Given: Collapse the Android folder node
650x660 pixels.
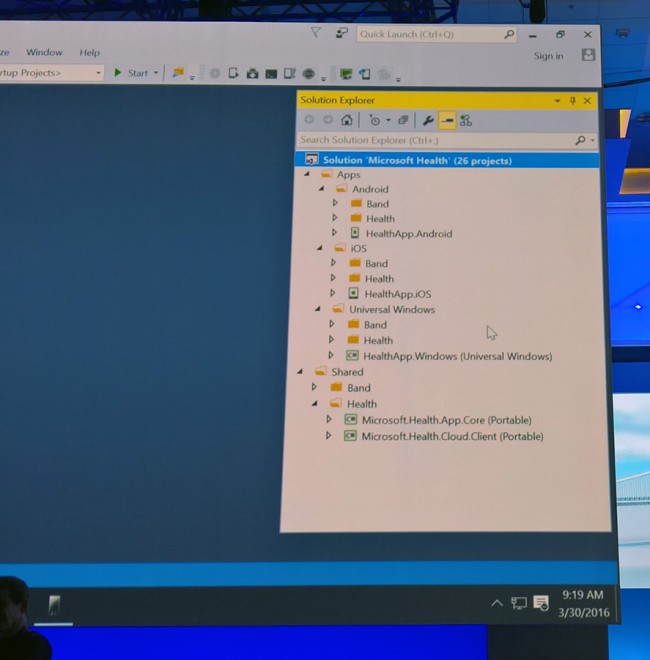Looking at the screenshot, I should point(322,189).
